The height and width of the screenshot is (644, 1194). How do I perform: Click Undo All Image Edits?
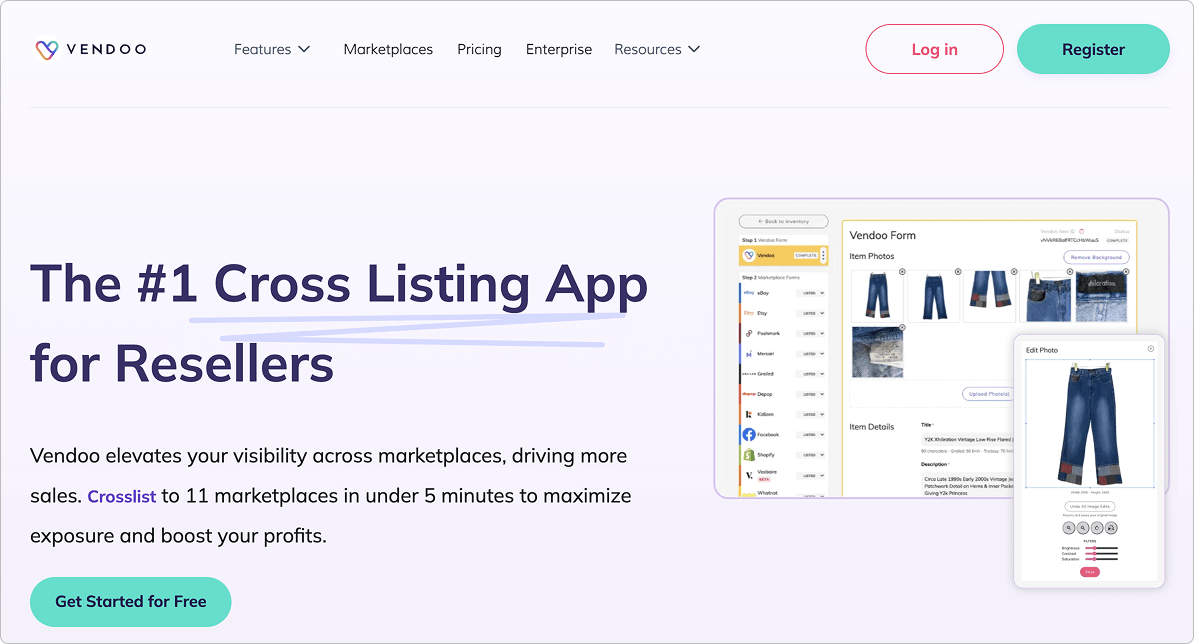point(1090,506)
